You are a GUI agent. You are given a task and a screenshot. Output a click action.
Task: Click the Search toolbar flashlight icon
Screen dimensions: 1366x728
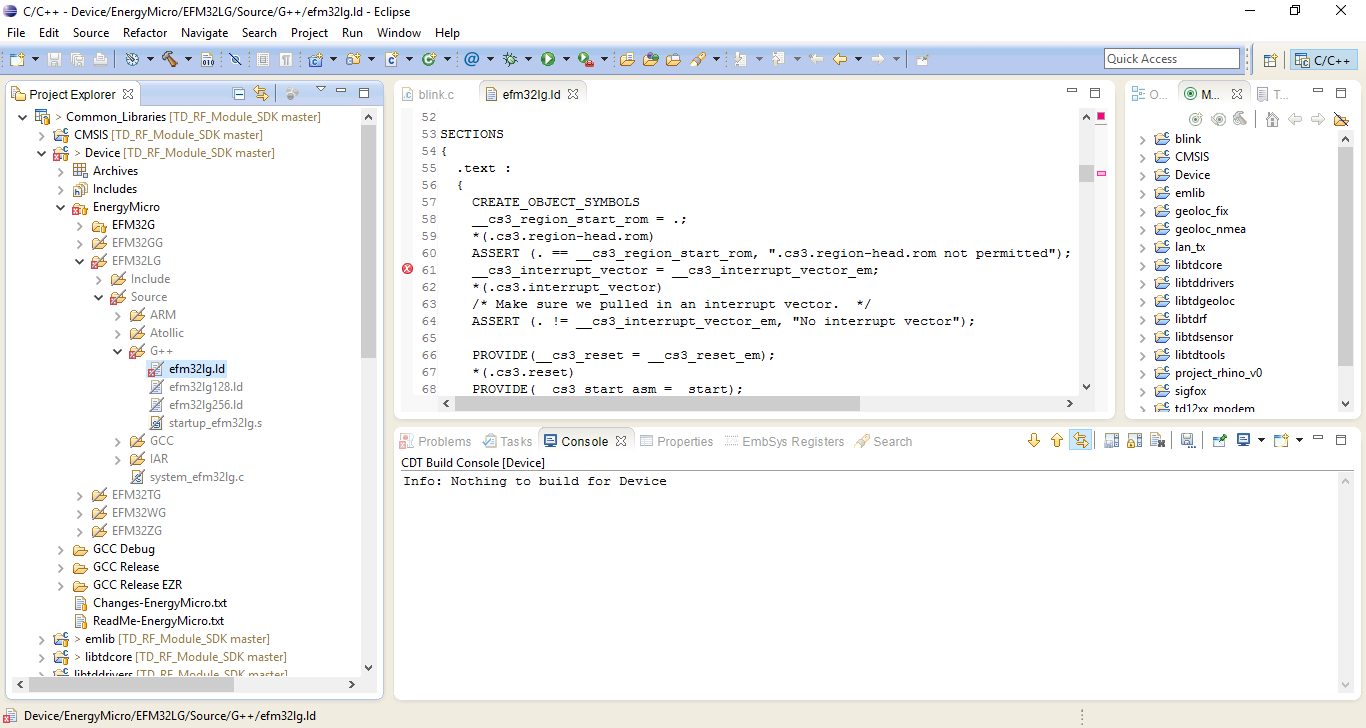699,60
